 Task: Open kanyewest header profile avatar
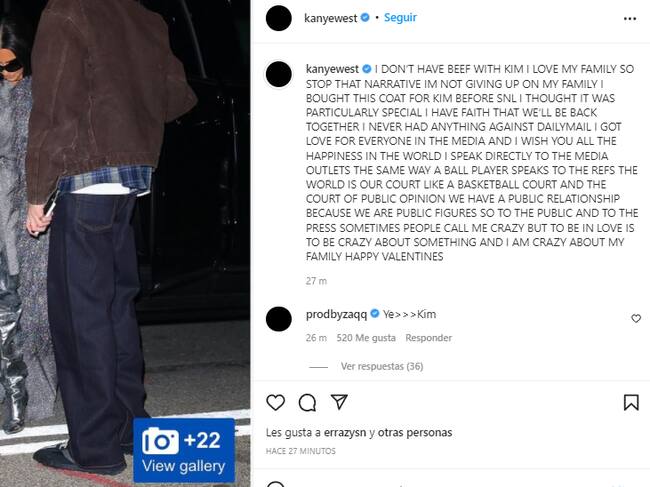[x=279, y=18]
